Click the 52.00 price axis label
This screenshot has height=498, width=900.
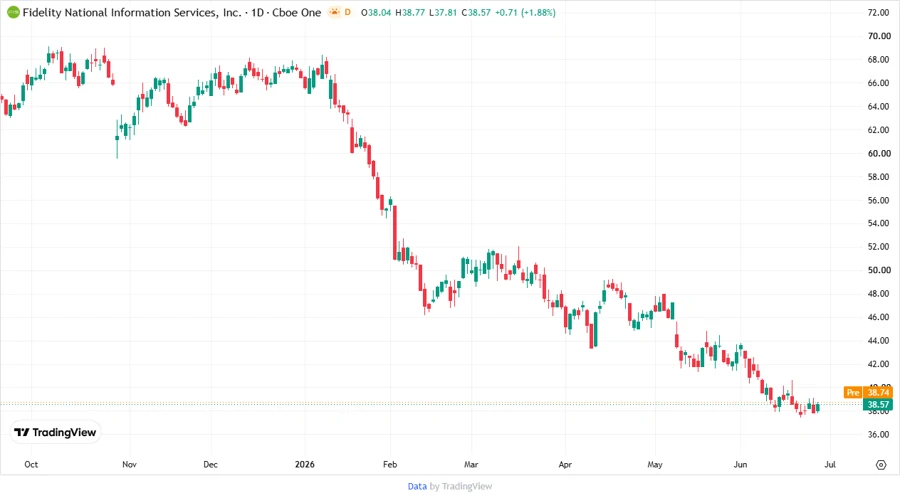[x=879, y=247]
